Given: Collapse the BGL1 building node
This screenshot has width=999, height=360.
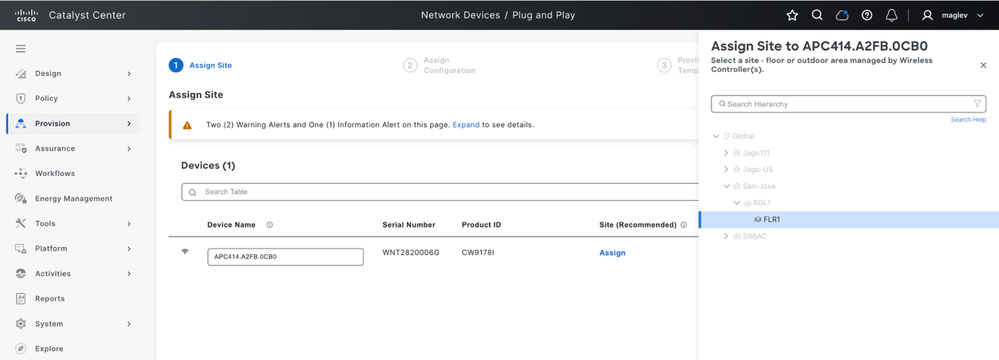Looking at the screenshot, I should (737, 203).
